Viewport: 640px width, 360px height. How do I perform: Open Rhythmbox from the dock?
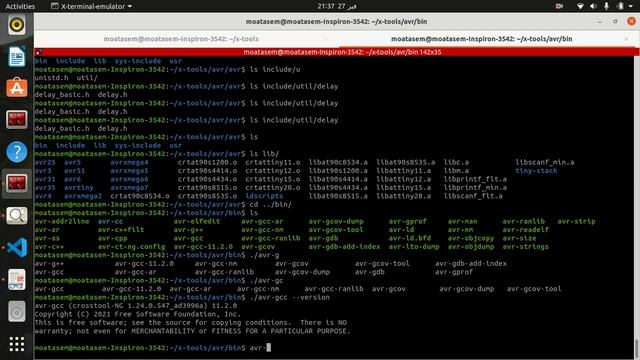click(16, 25)
